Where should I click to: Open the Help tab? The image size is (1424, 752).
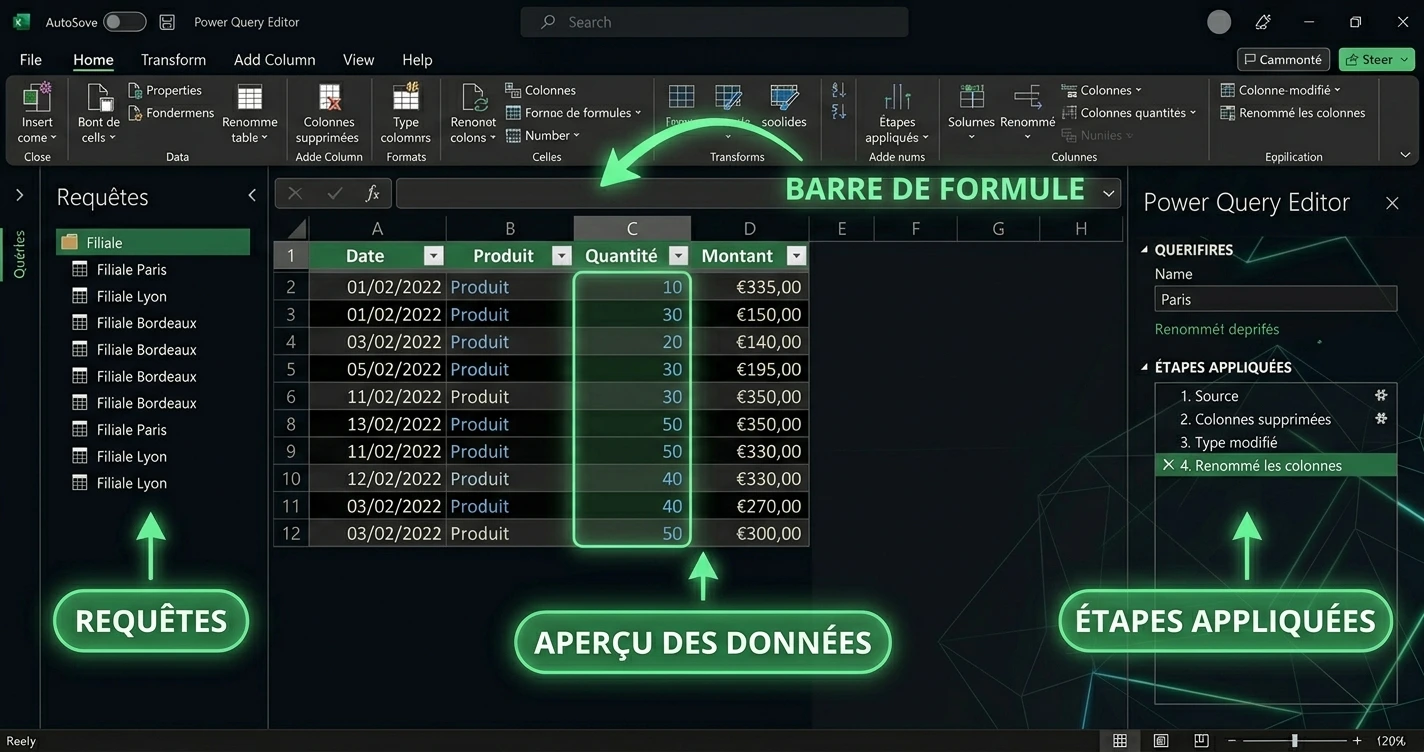coord(417,60)
